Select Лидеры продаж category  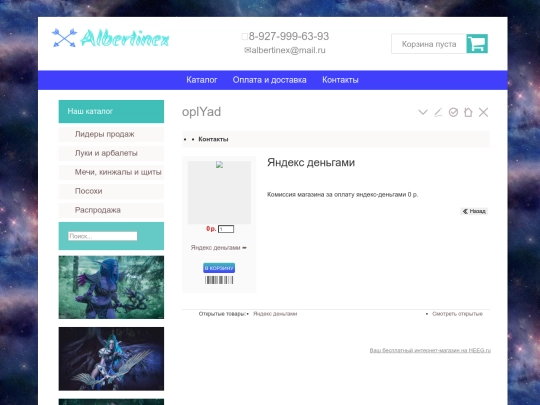tap(111, 134)
